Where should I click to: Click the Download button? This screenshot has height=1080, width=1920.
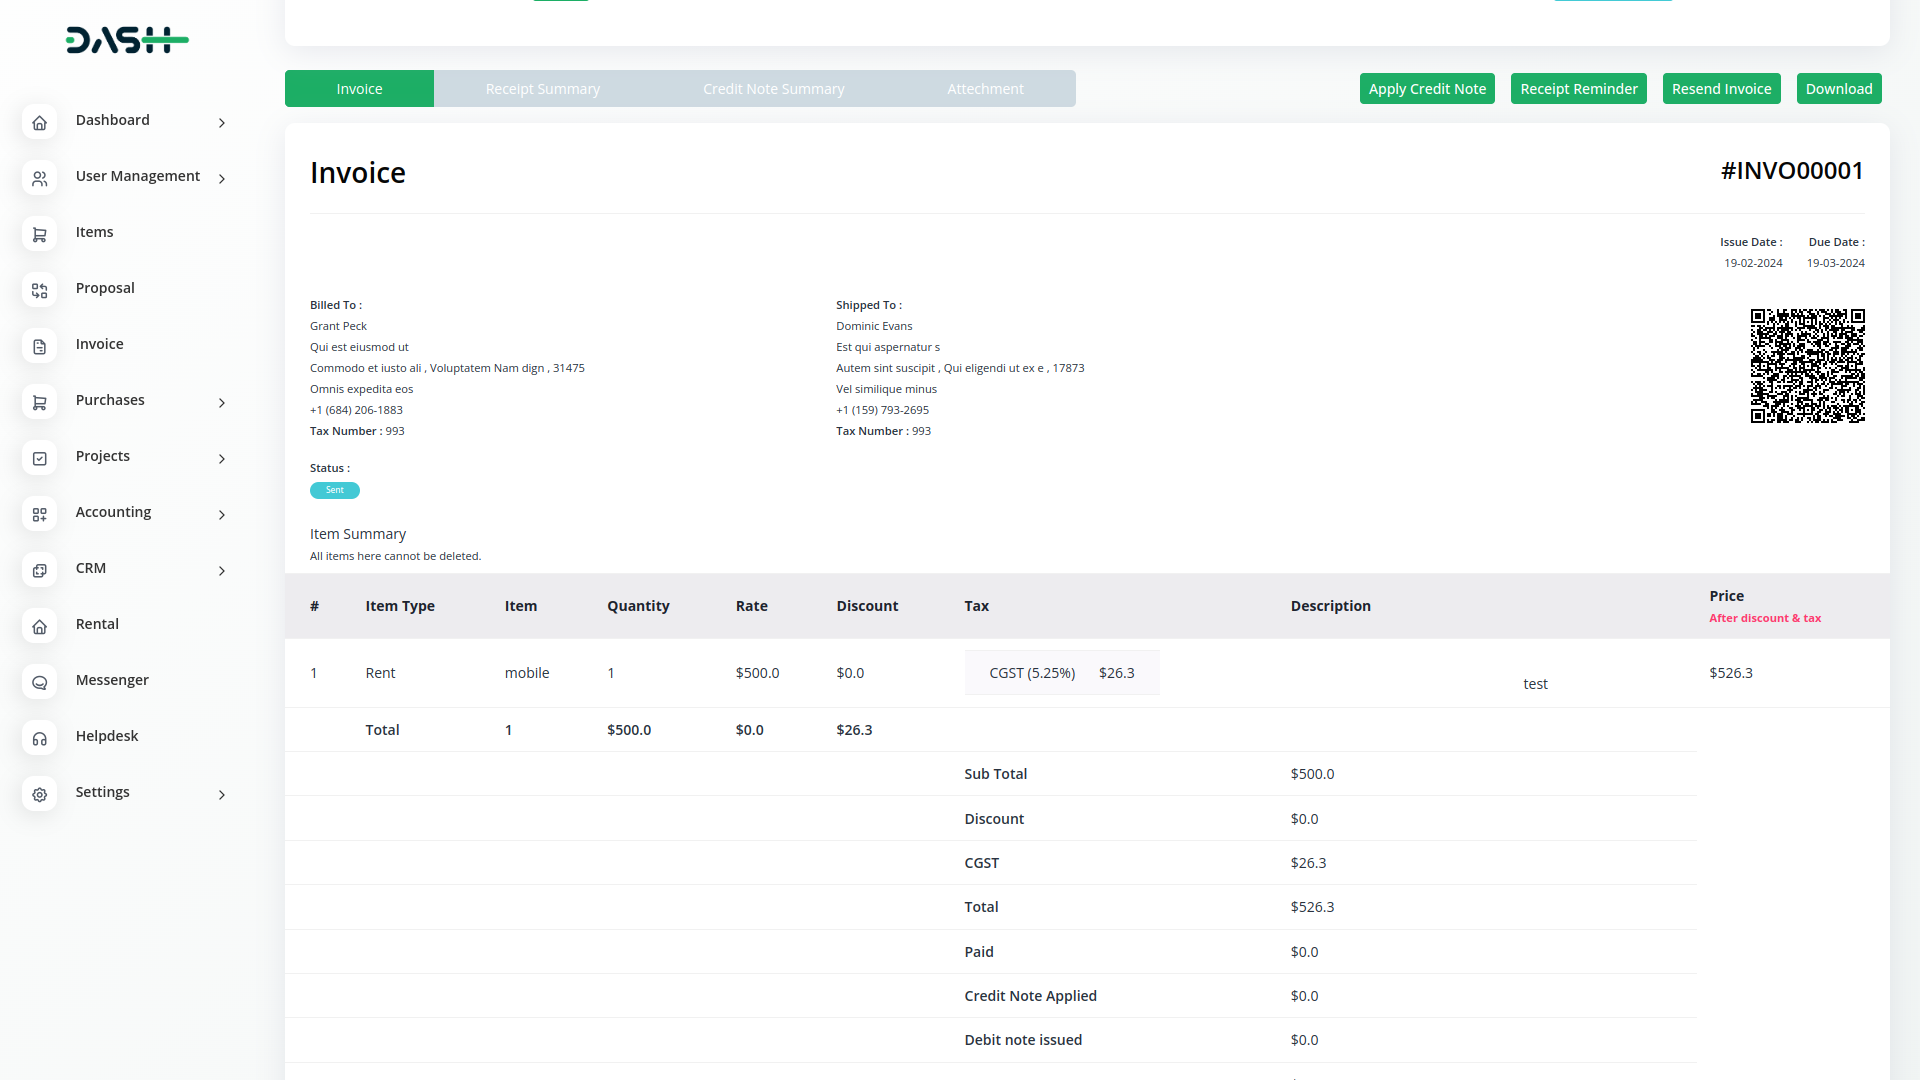1838,89
